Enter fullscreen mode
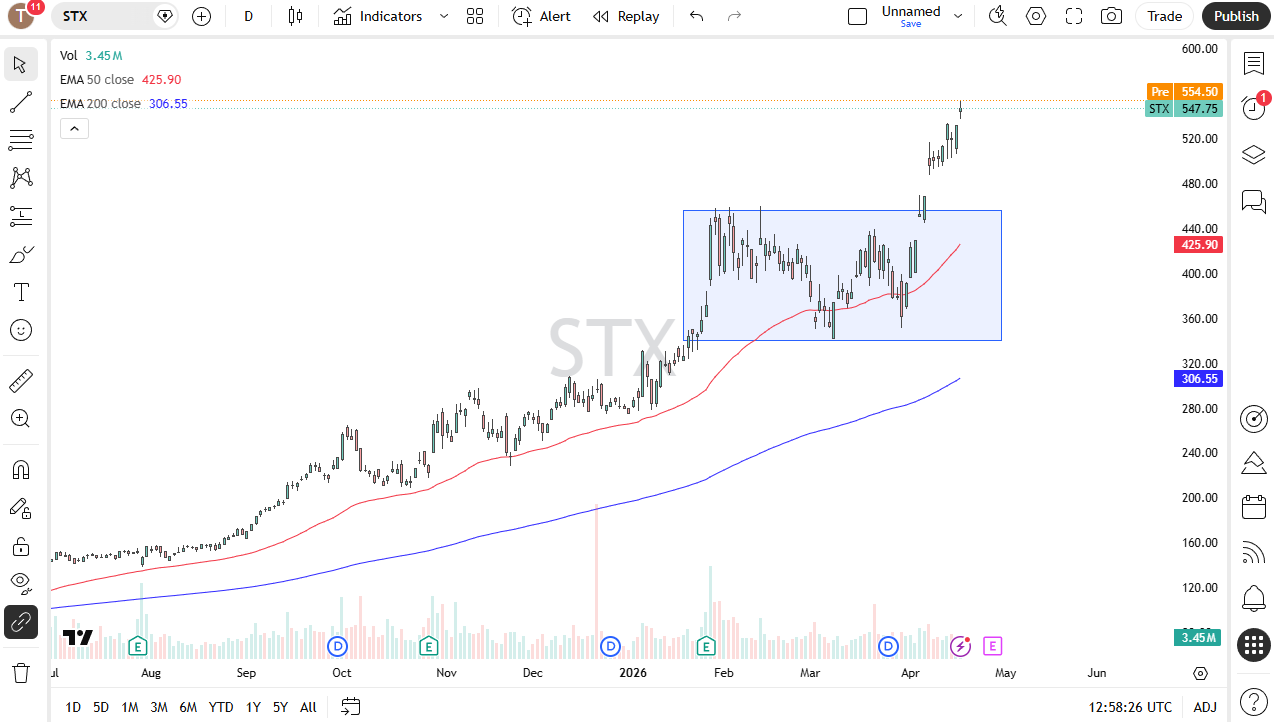 click(1074, 16)
